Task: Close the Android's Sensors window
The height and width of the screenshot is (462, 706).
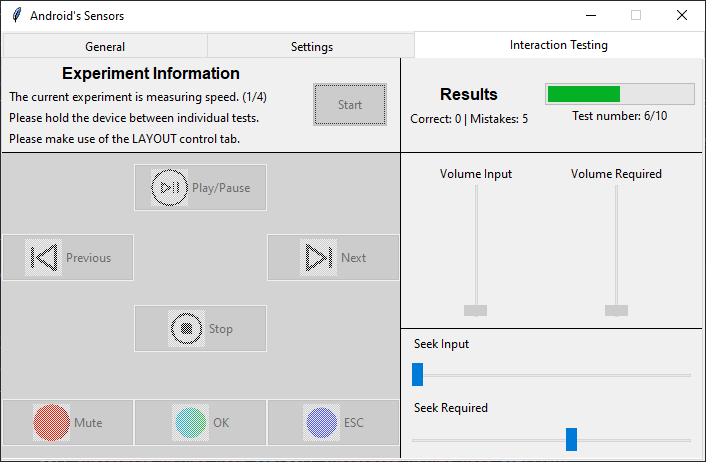Action: pos(682,16)
